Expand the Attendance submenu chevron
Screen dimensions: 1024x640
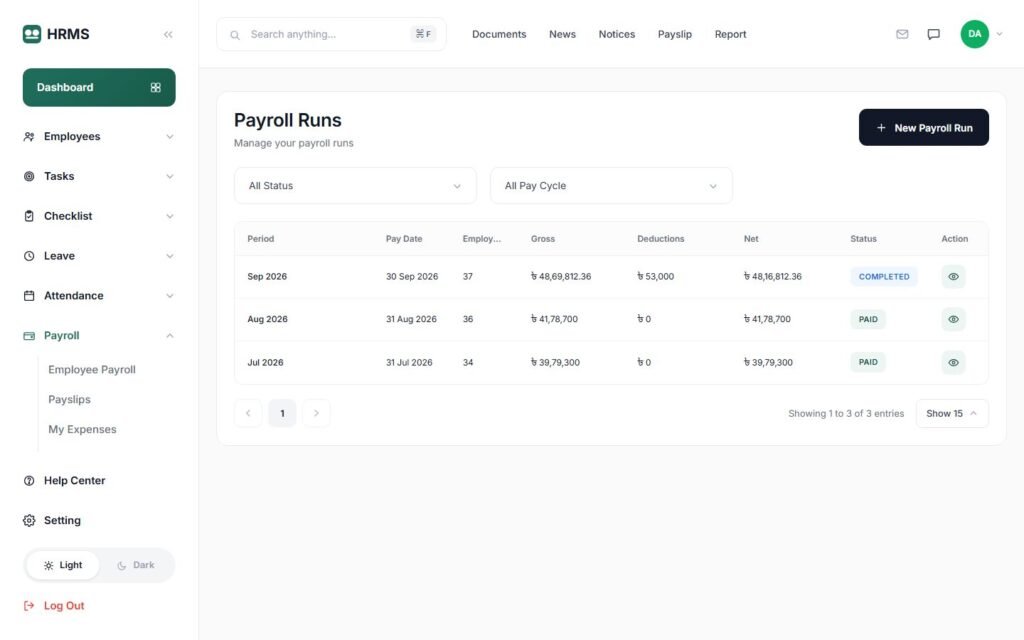click(170, 296)
